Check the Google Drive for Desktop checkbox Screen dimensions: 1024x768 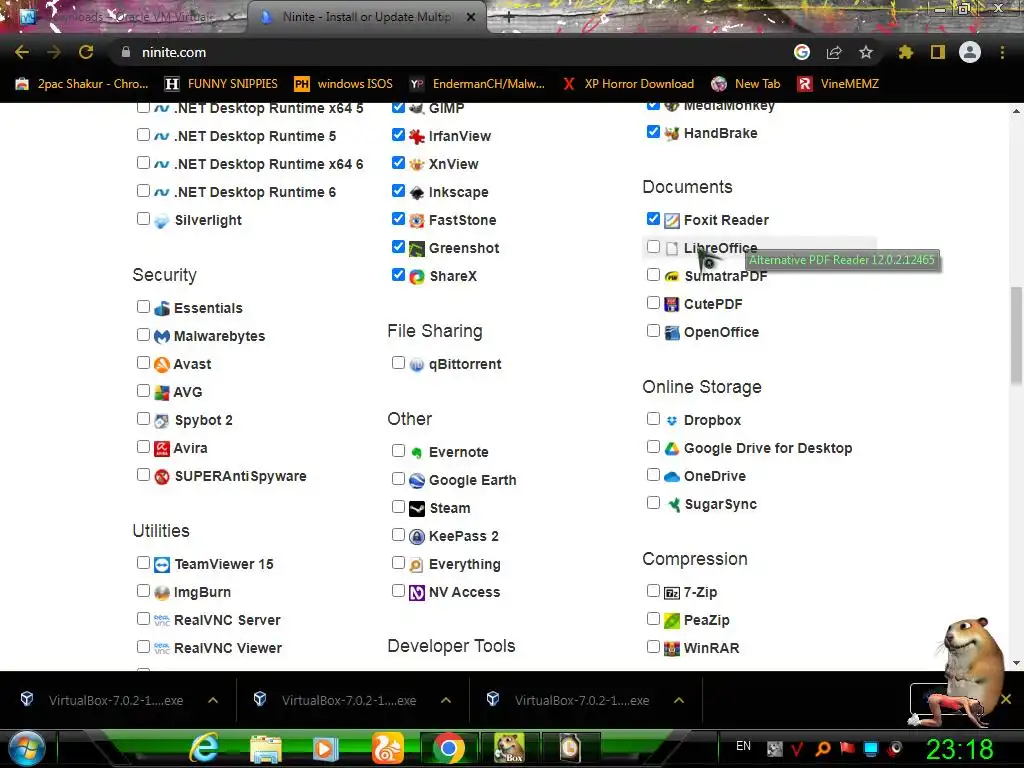(x=653, y=447)
